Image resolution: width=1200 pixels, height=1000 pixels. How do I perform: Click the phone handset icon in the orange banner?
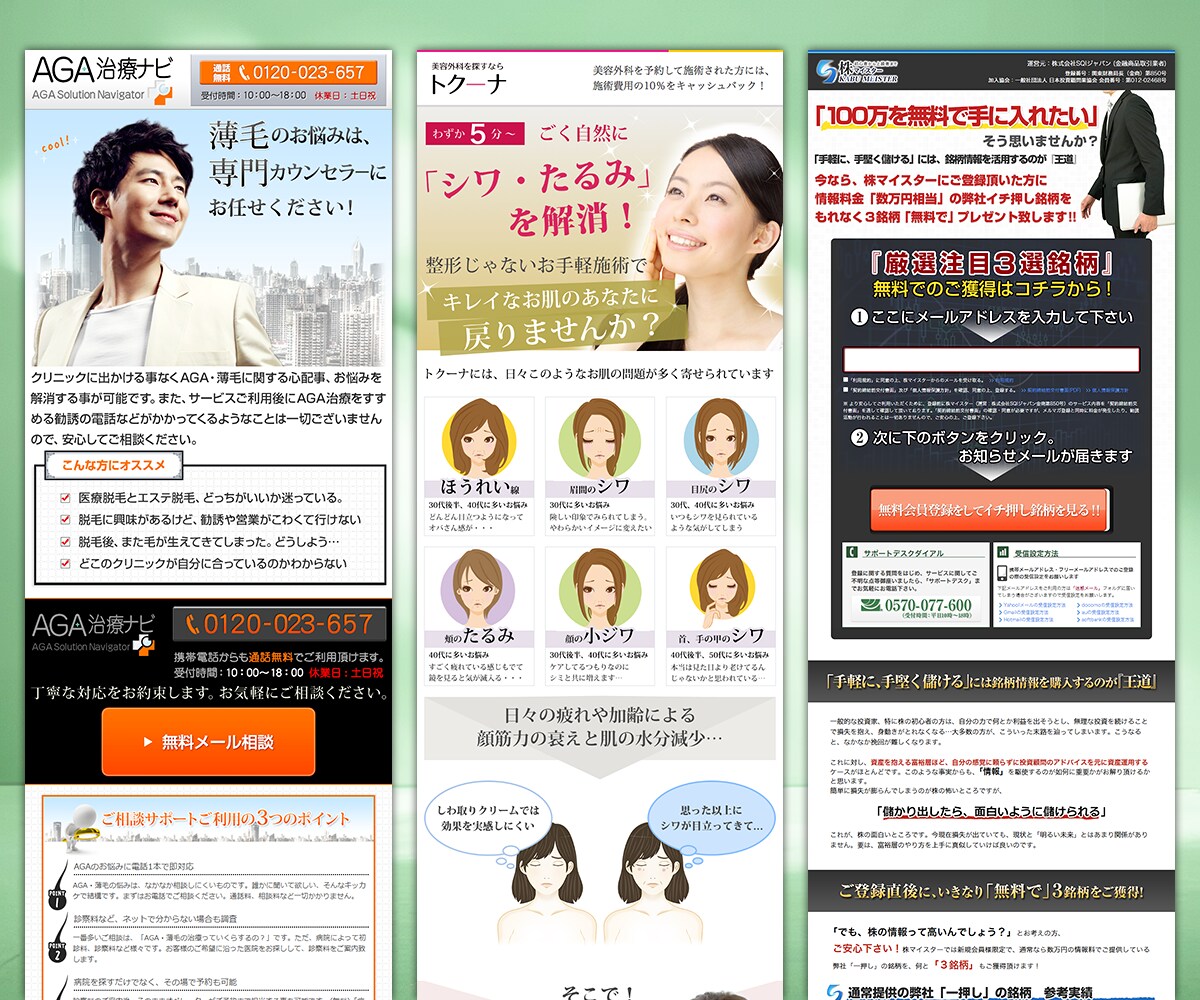244,73
